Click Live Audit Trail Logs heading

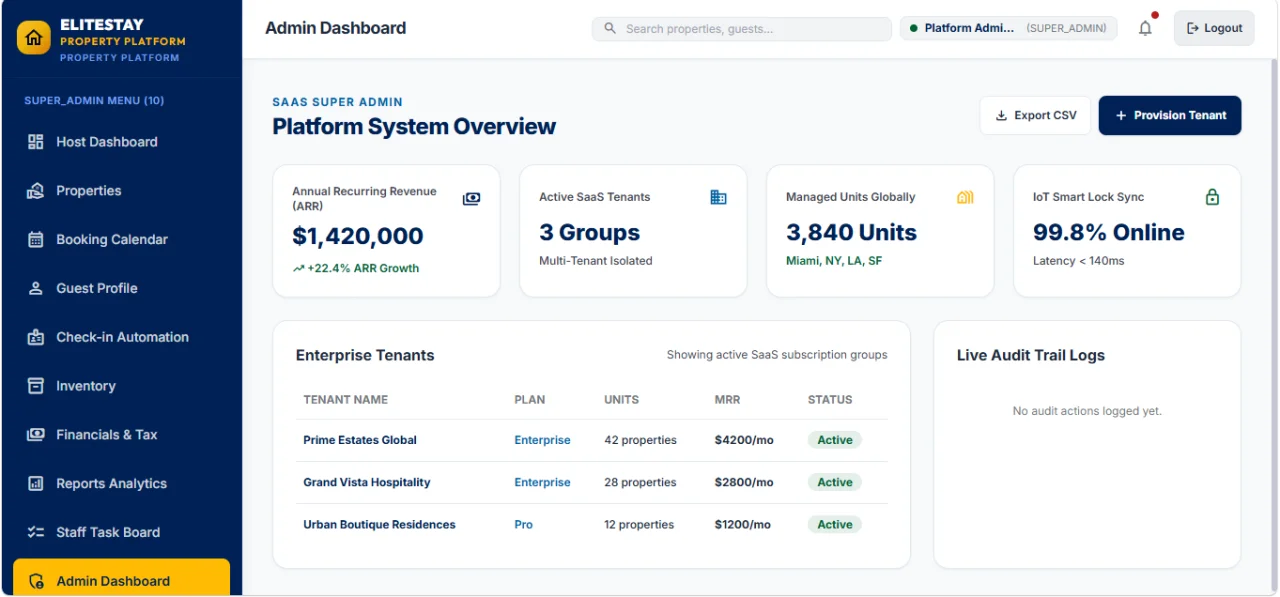(1031, 355)
